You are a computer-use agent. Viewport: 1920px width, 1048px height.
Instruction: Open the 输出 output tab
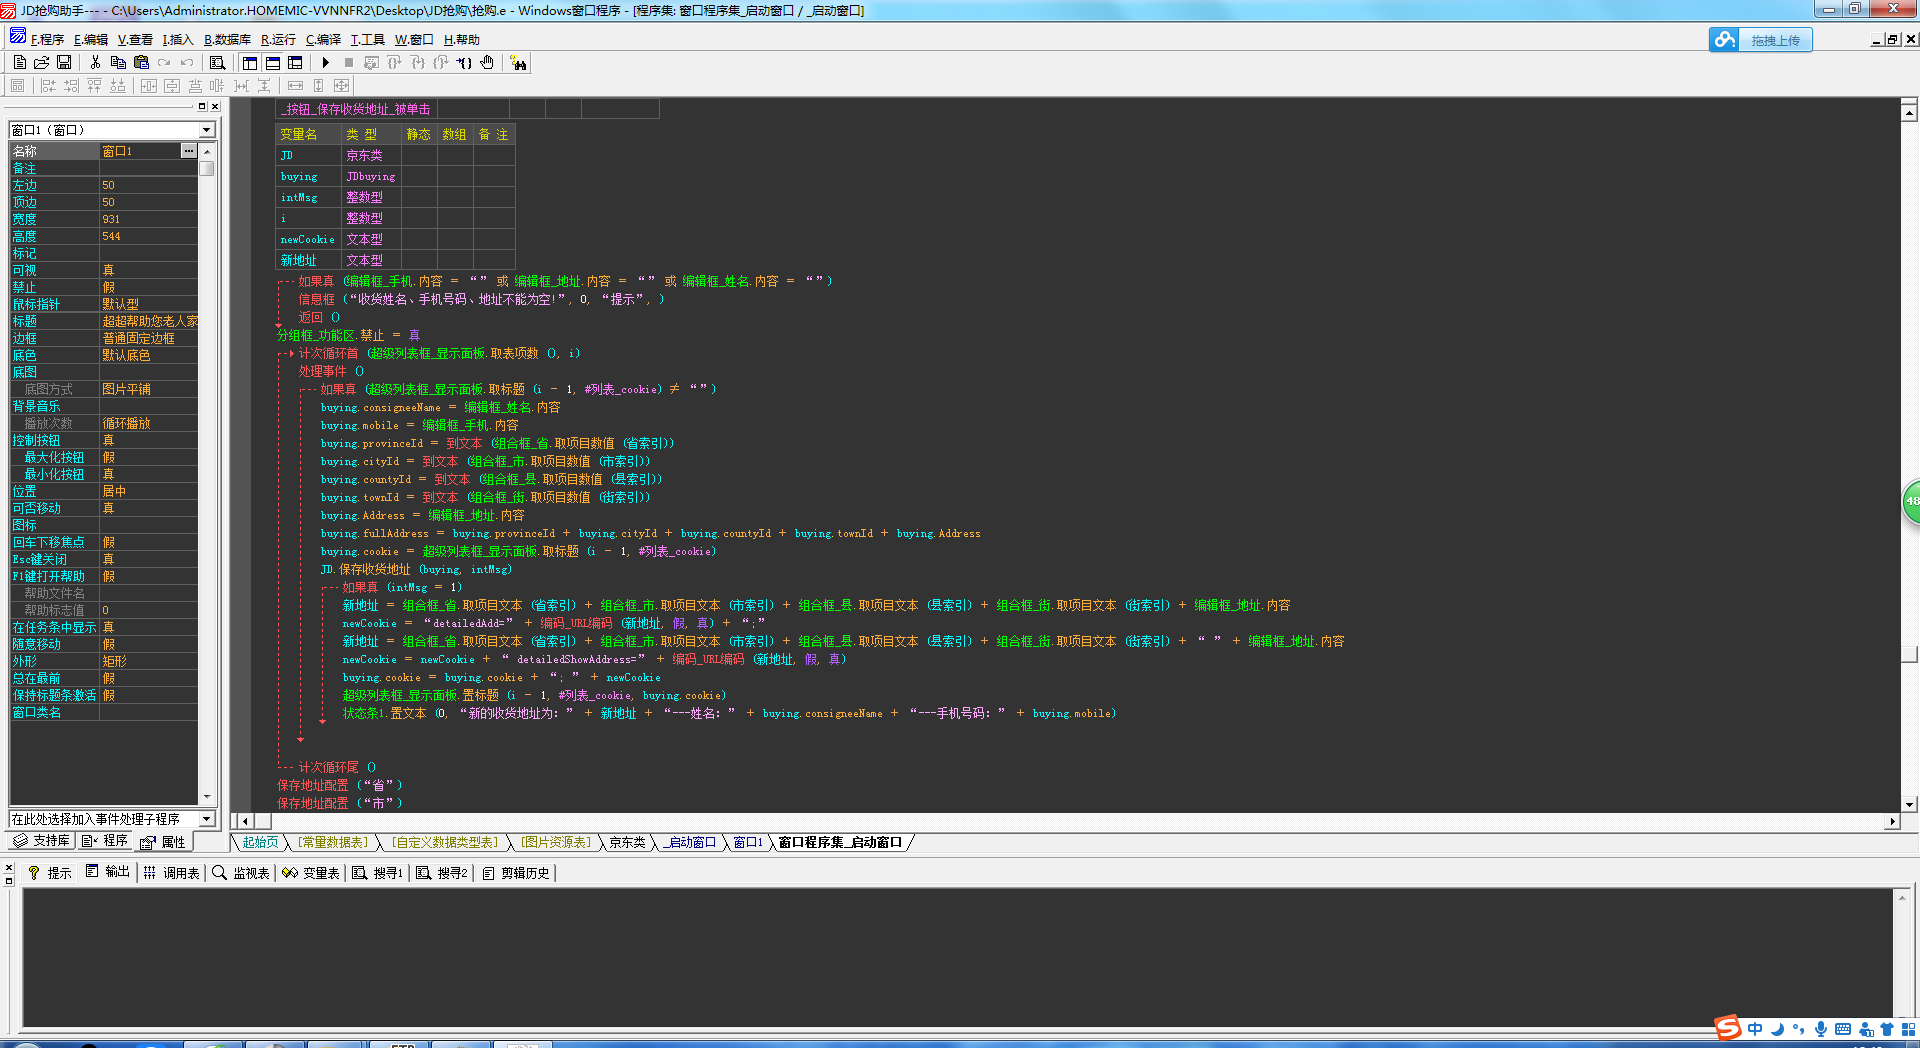click(x=108, y=873)
